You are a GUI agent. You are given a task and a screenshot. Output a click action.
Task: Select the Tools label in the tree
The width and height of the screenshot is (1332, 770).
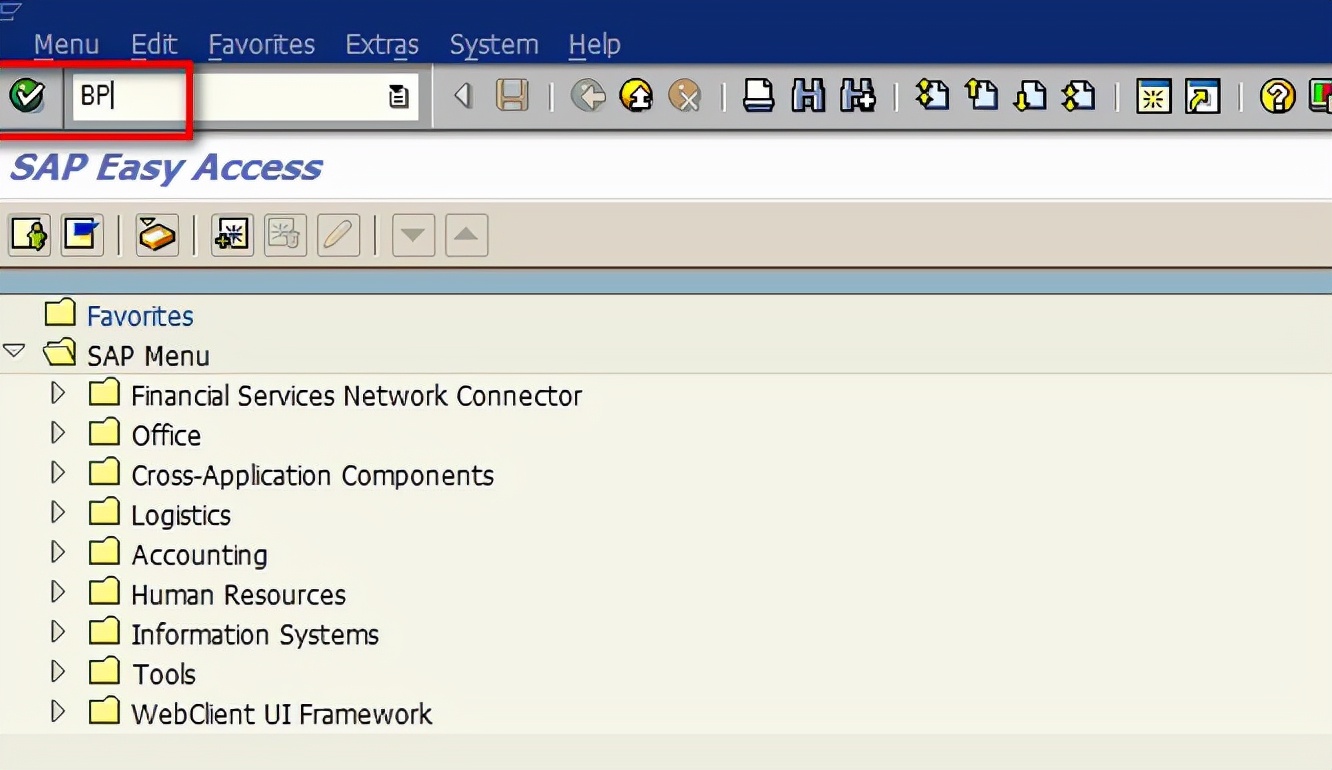pyautogui.click(x=164, y=675)
